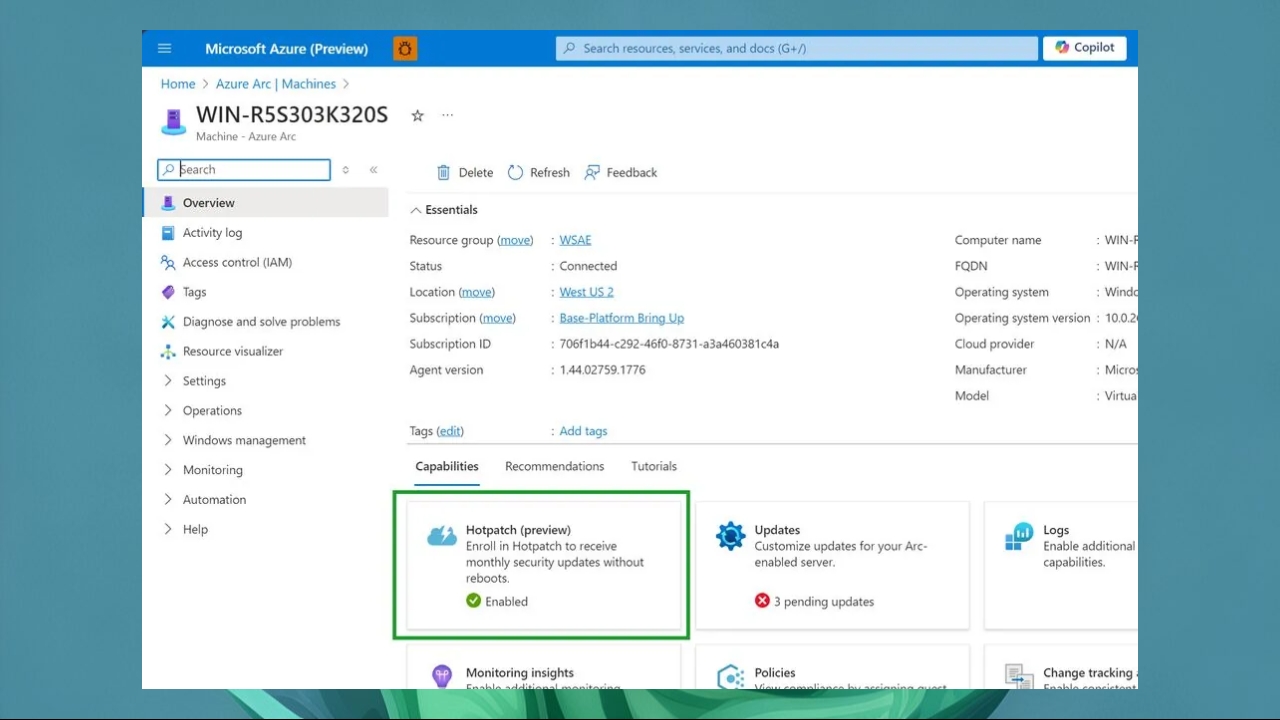Click move link for Subscription

pos(498,318)
